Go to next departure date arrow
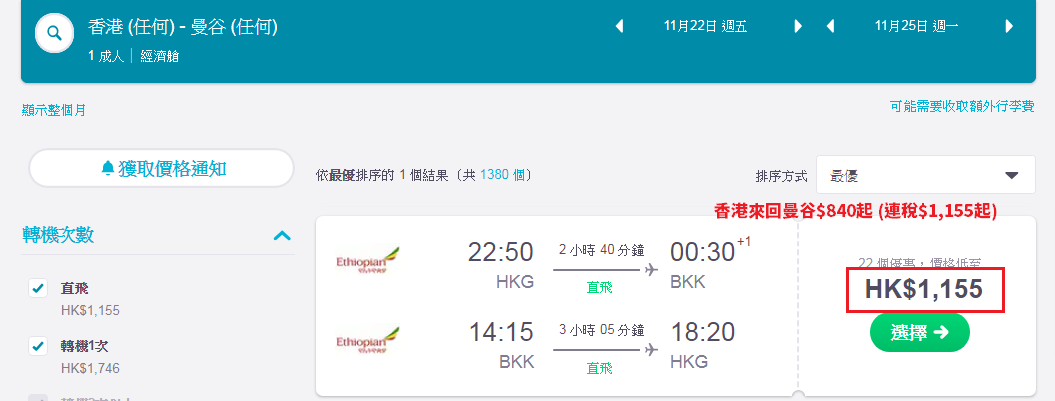The image size is (1055, 401). click(x=798, y=26)
